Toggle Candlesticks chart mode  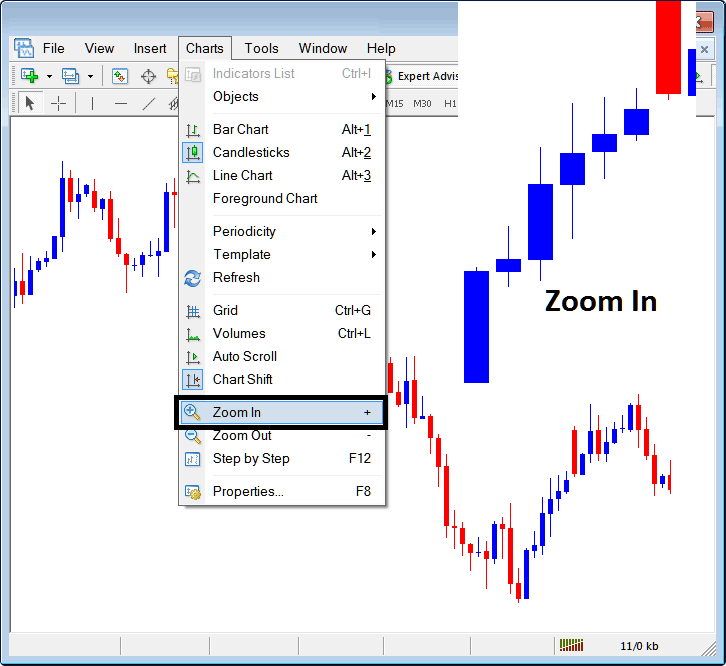[x=282, y=152]
